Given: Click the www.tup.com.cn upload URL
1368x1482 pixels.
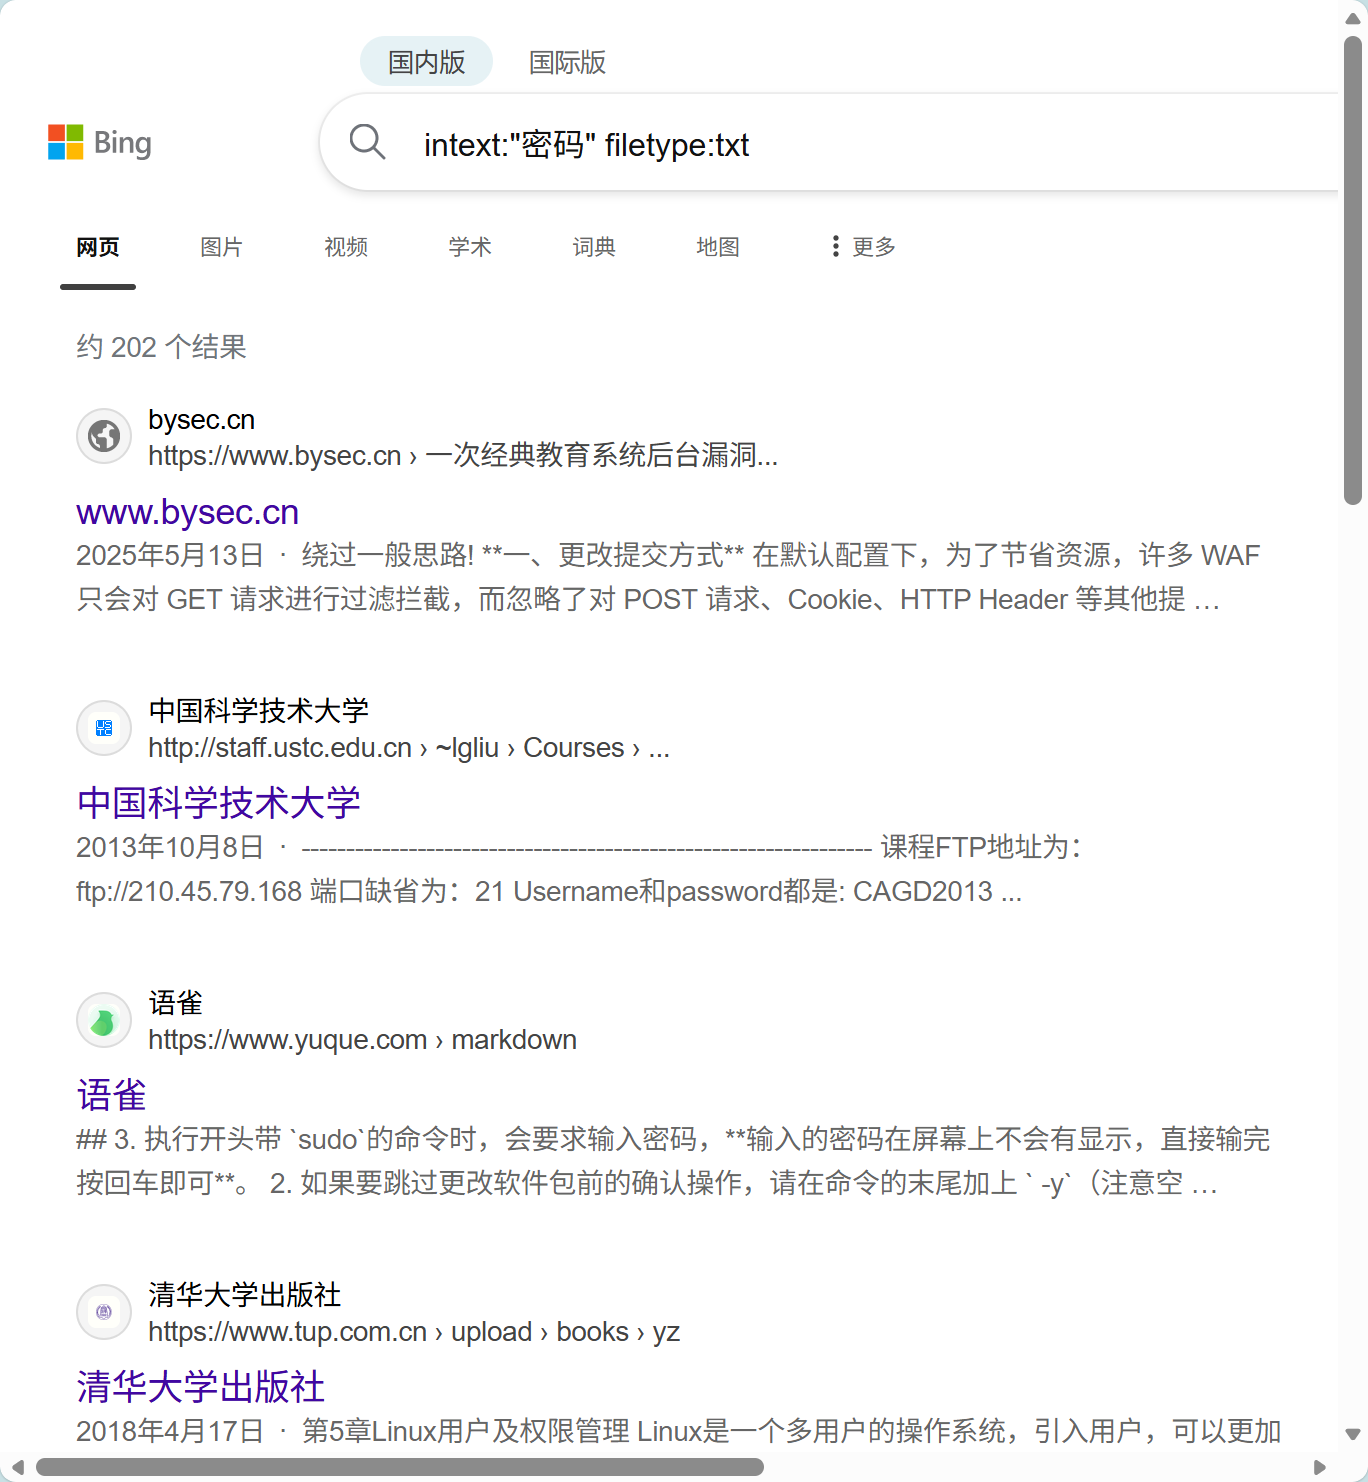Looking at the screenshot, I should 414,1332.
